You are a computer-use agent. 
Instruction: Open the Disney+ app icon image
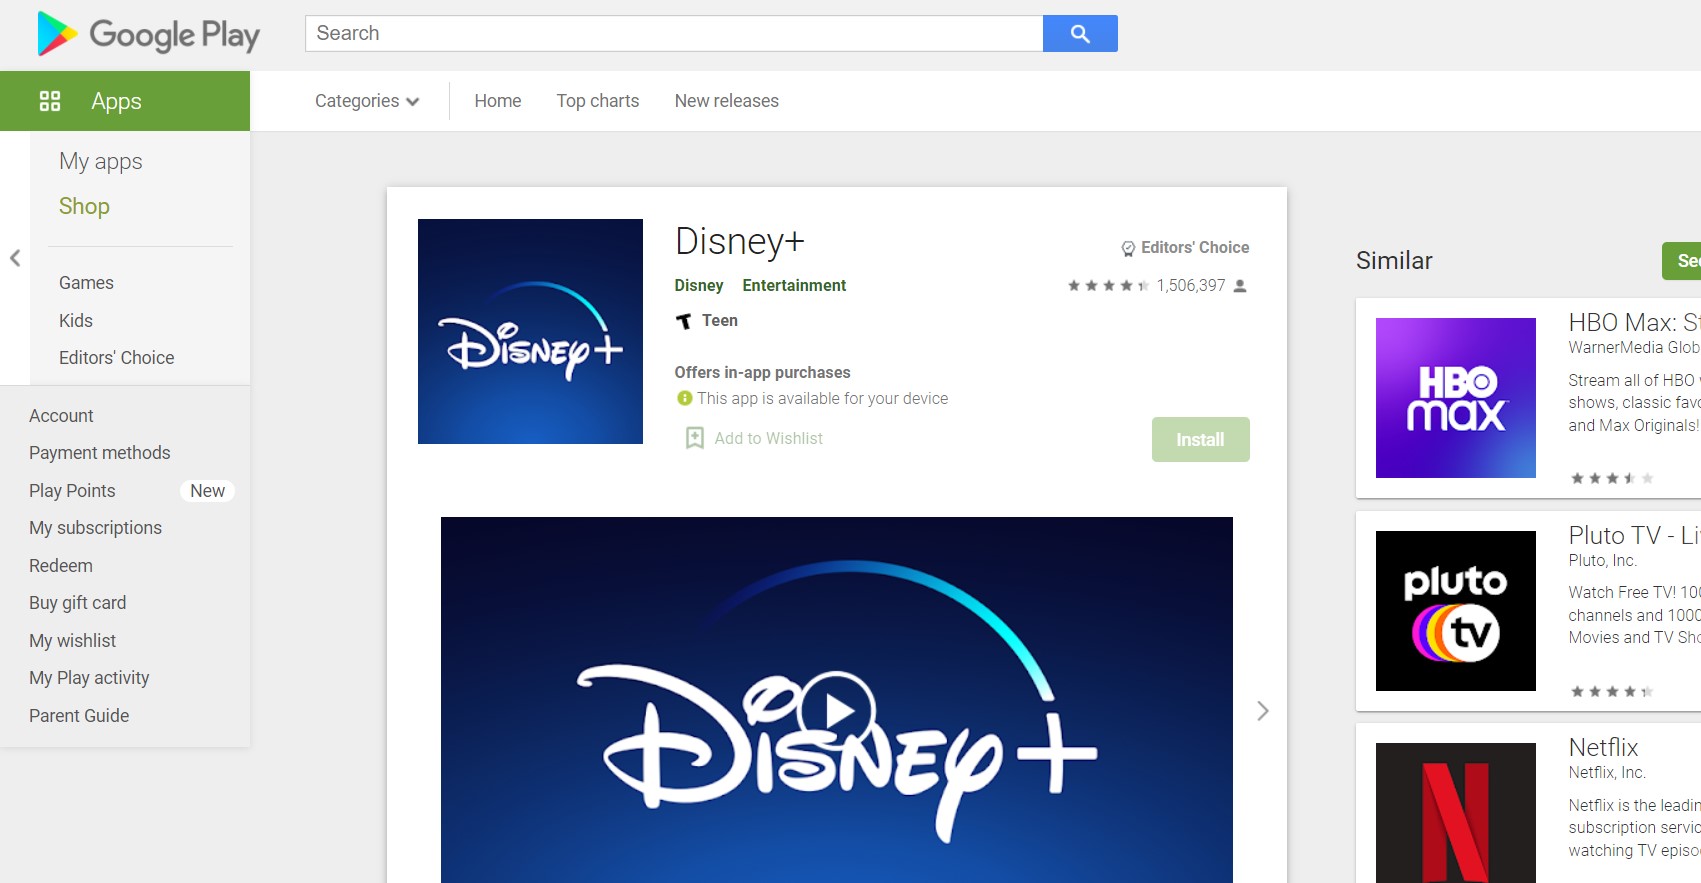tap(530, 331)
